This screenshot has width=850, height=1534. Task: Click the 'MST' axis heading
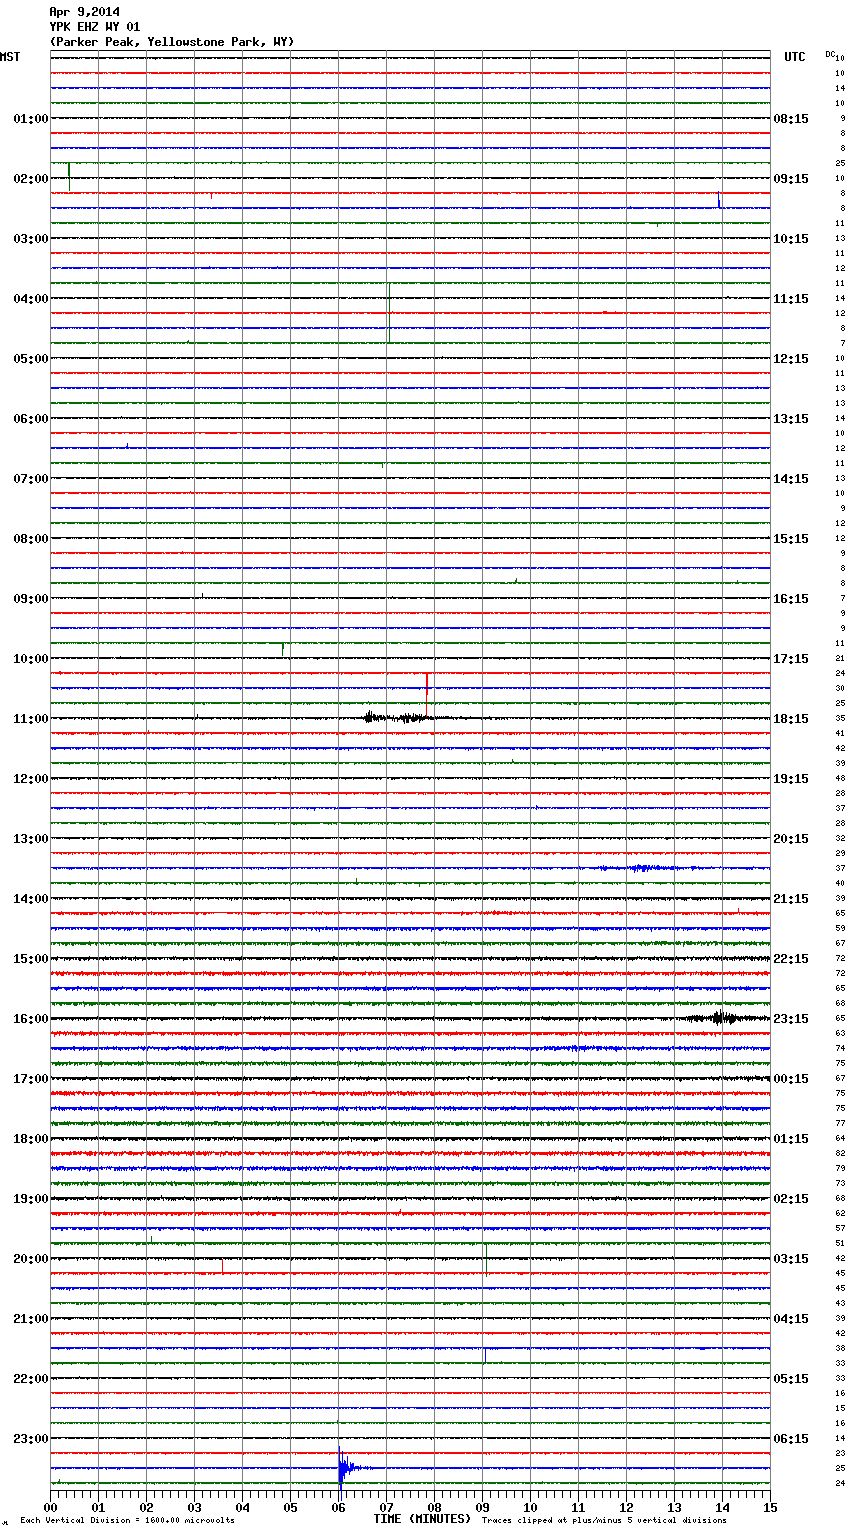10,57
